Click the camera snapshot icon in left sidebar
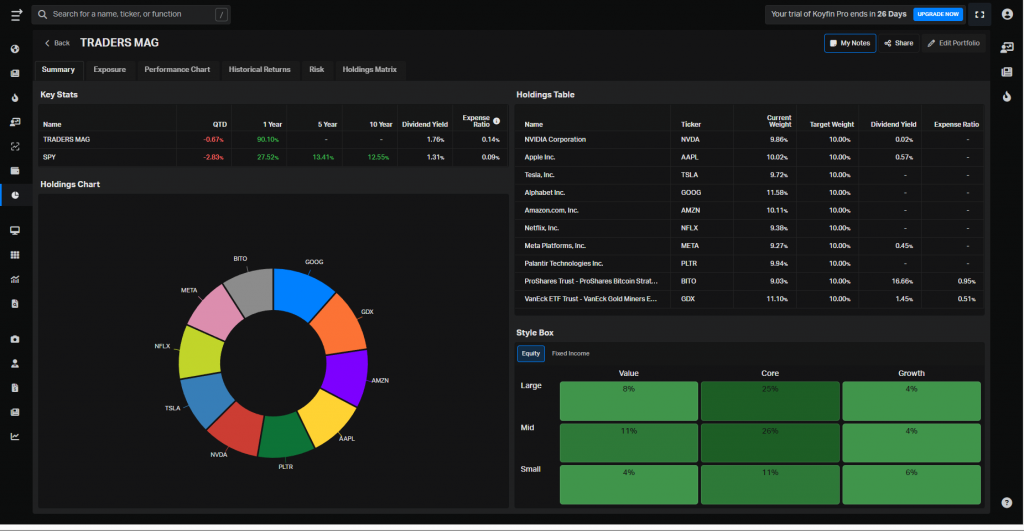The image size is (1024, 531). (15, 339)
